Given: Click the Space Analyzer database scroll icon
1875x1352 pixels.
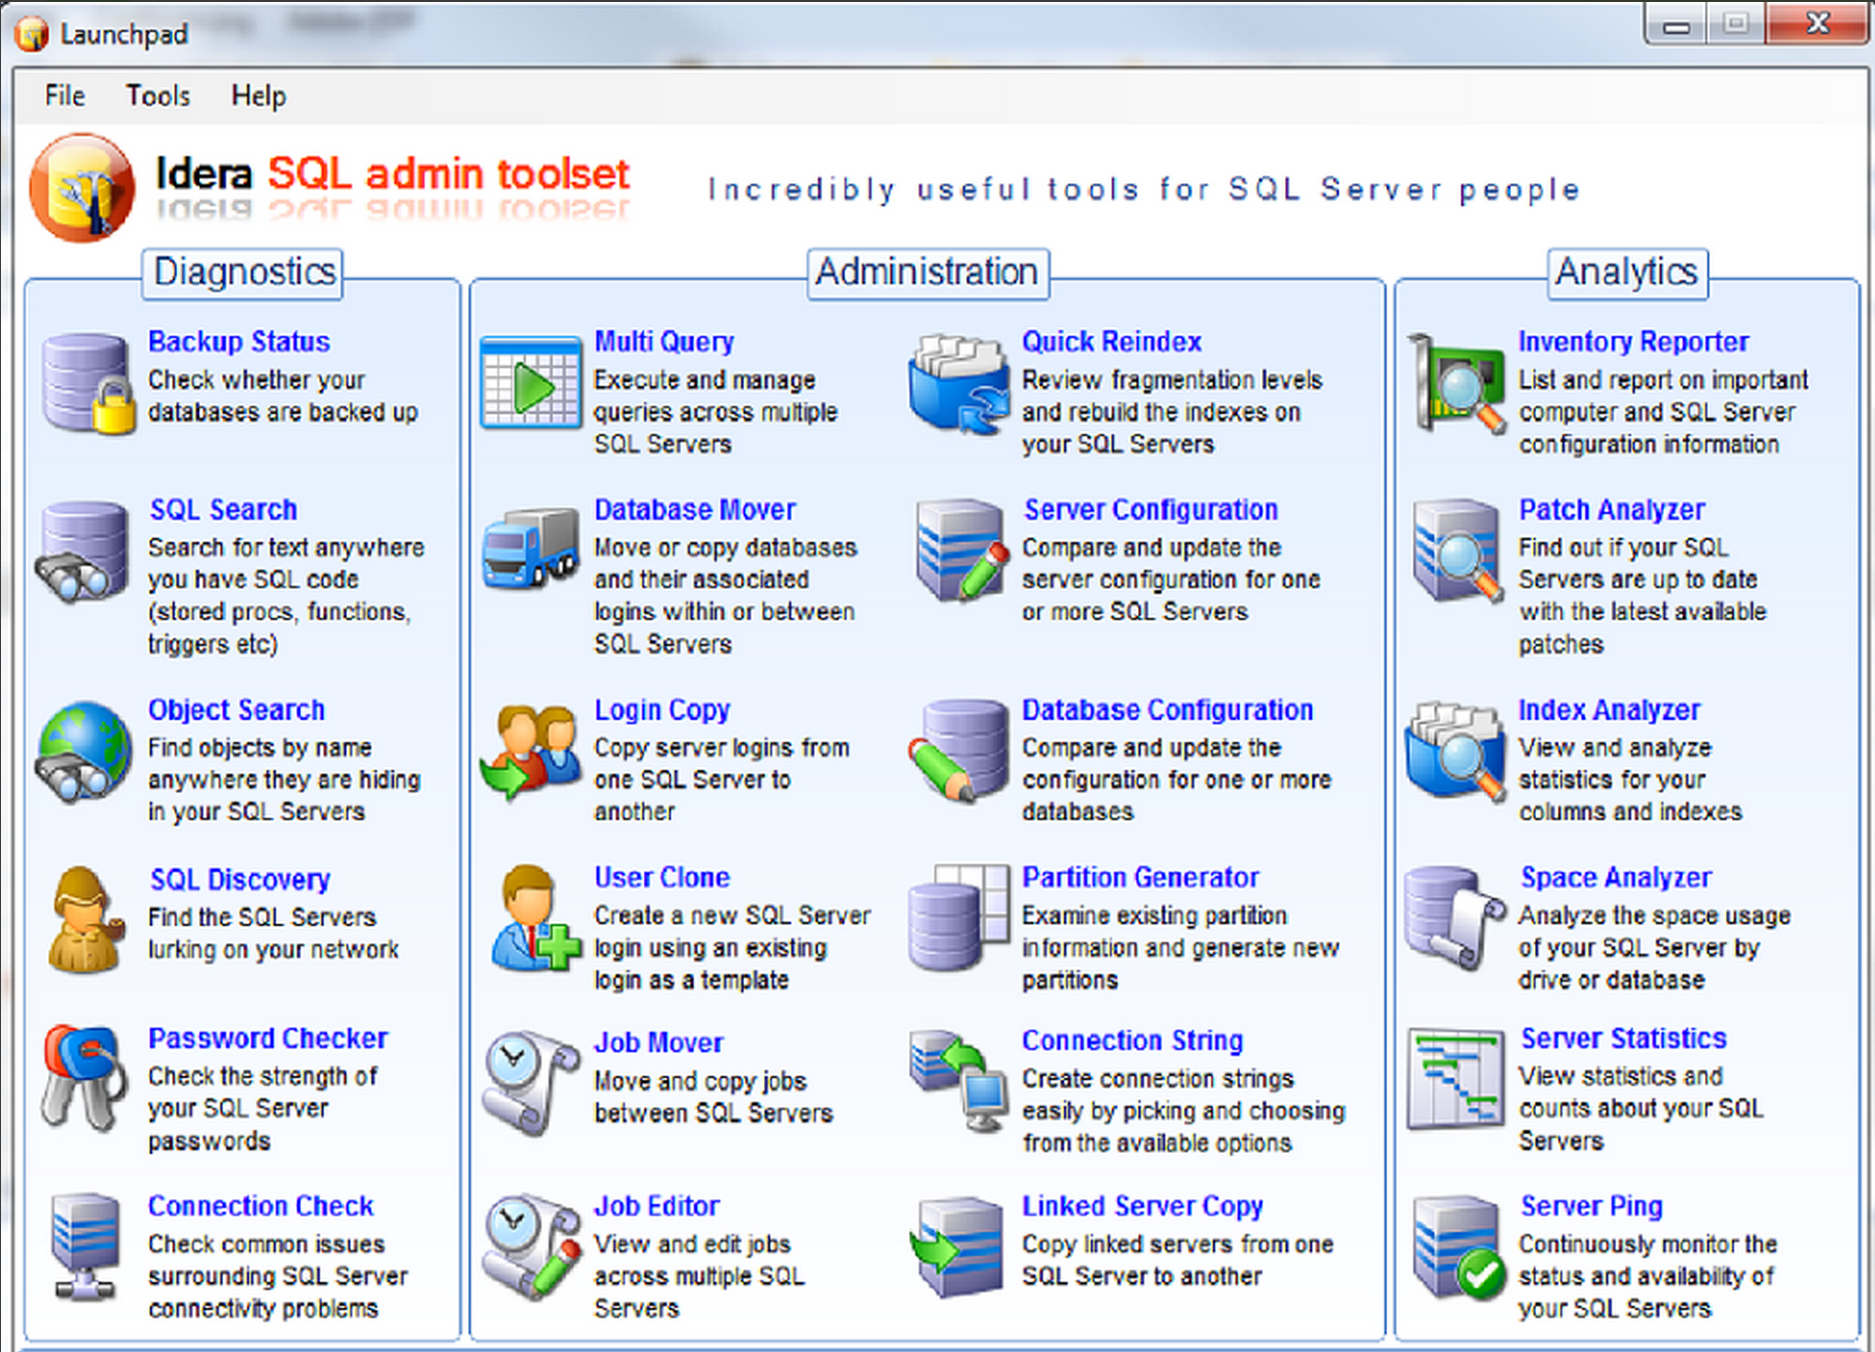Looking at the screenshot, I should tap(1455, 918).
